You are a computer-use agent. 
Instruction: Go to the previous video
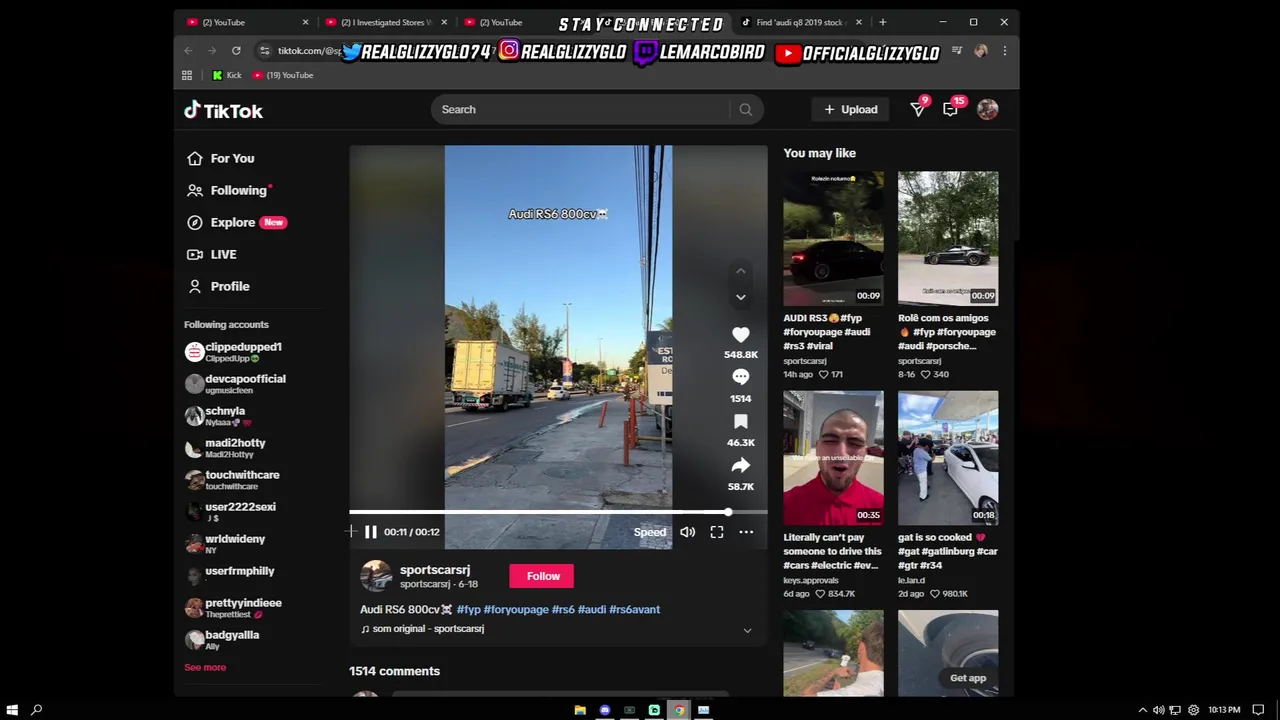pos(740,271)
